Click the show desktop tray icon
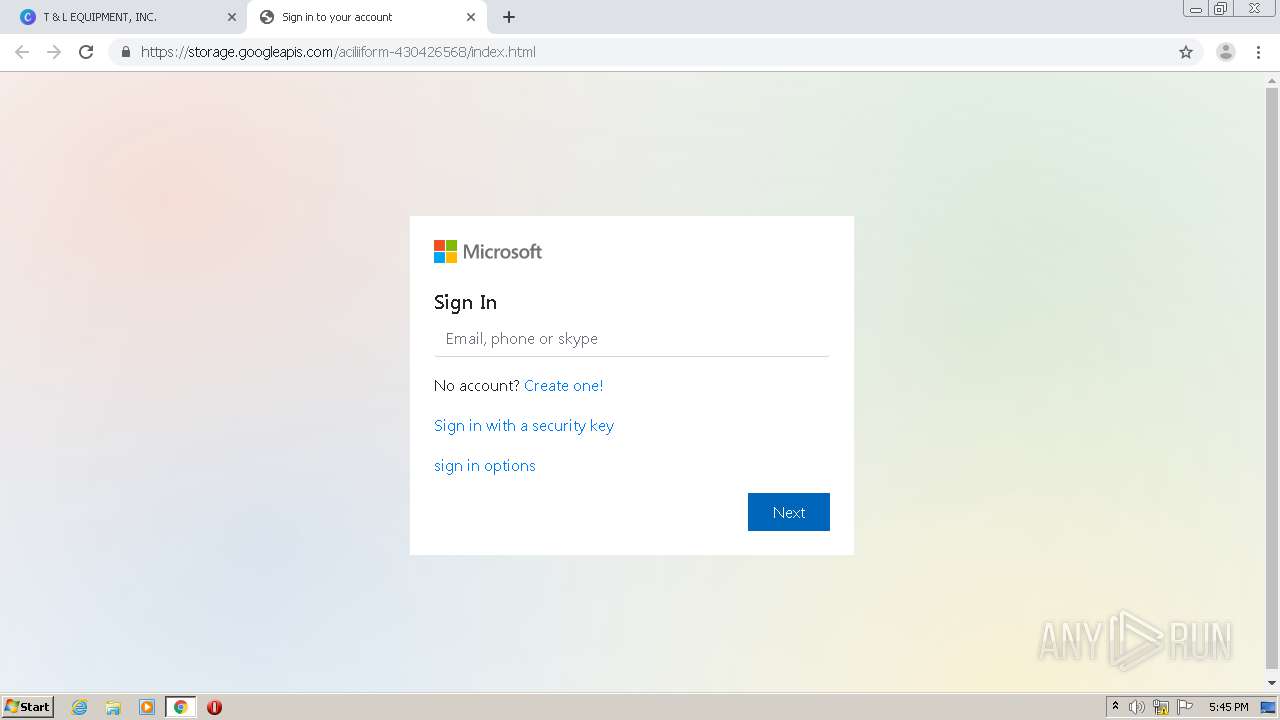The width and height of the screenshot is (1280, 720). point(1268,707)
